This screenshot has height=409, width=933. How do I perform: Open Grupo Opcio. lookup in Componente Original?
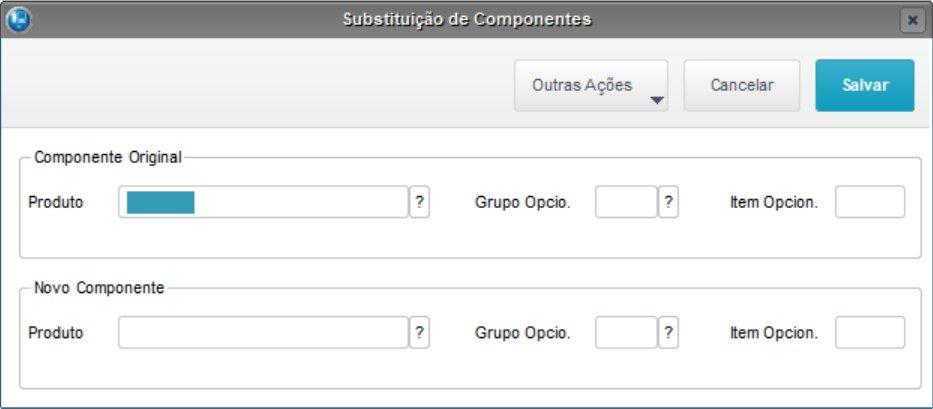[669, 202]
